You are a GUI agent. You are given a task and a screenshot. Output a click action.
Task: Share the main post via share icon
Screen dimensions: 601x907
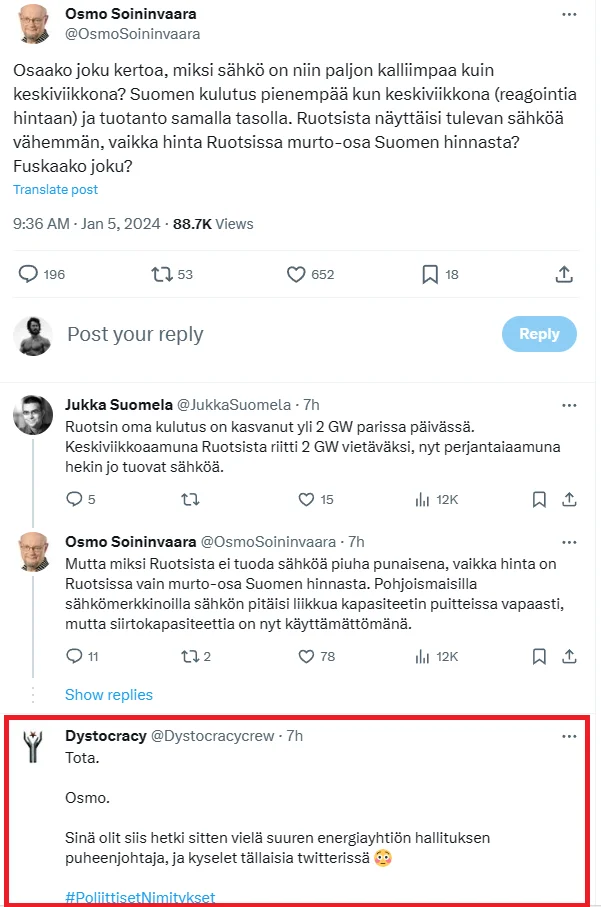[x=563, y=274]
